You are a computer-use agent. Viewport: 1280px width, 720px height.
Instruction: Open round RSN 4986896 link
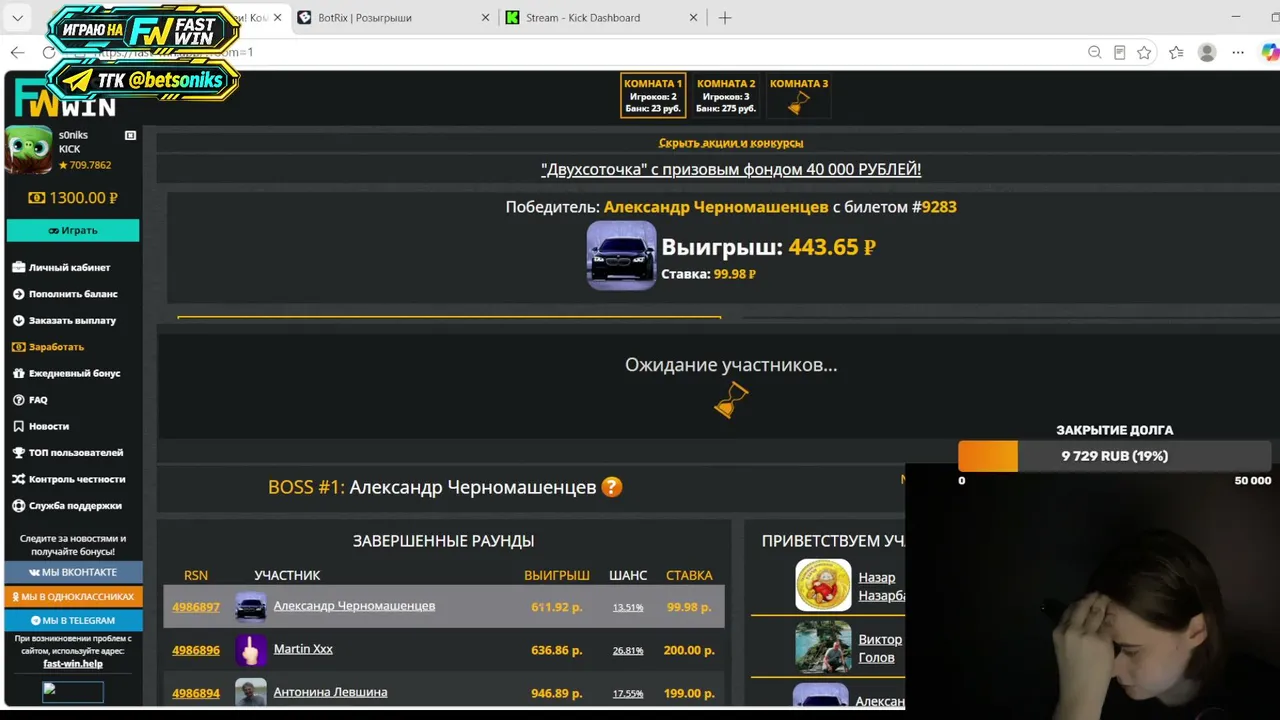(x=196, y=650)
